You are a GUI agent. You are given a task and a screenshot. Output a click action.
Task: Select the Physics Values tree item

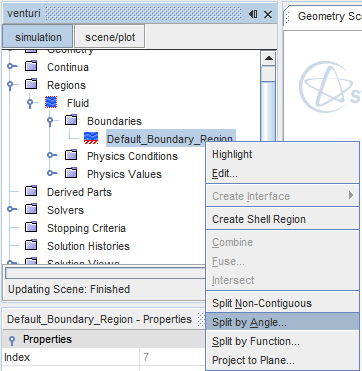point(124,174)
